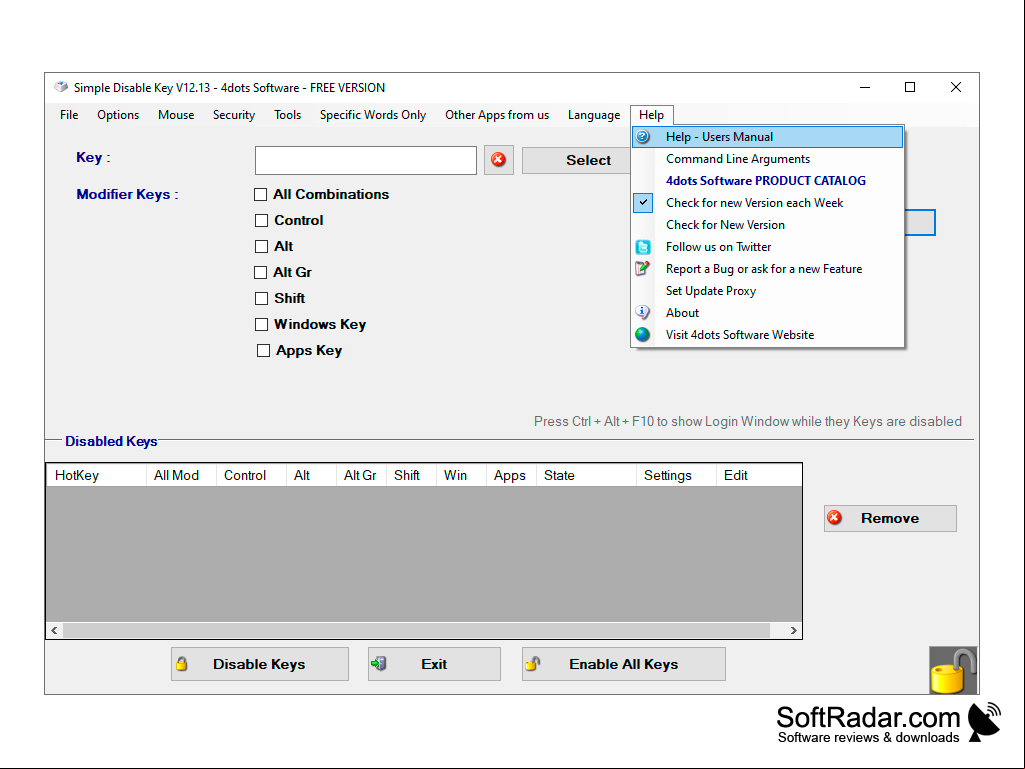The image size is (1025, 769).
Task: Tick the Control modifier checkbox
Action: [261, 220]
